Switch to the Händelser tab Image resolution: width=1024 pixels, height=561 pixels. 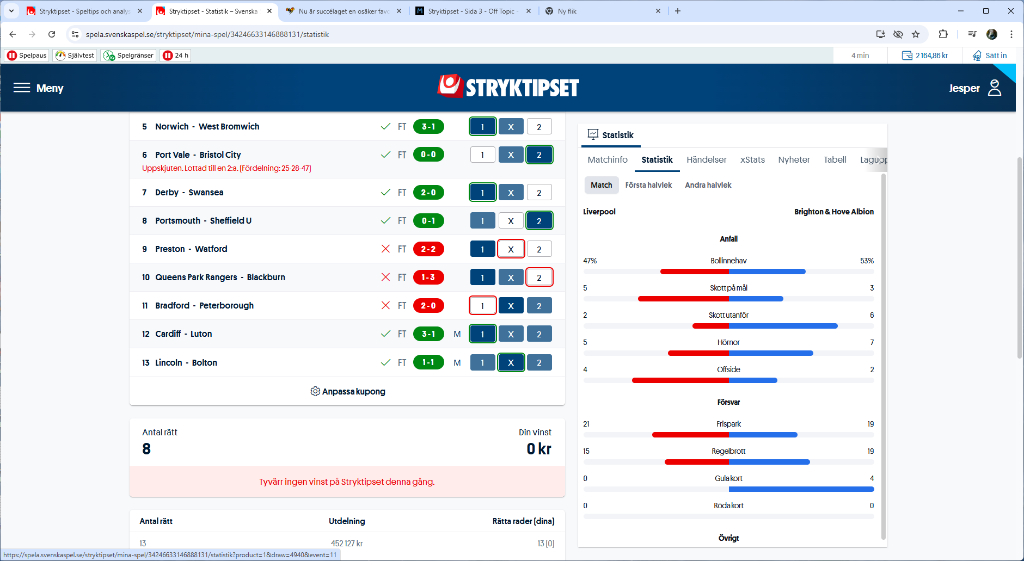click(706, 160)
